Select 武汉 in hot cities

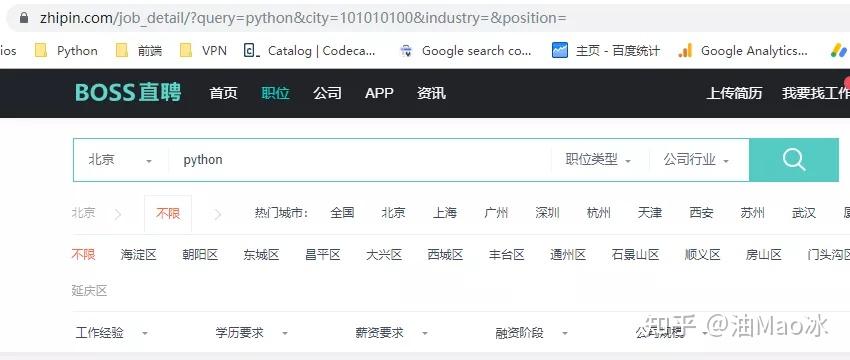tap(803, 213)
